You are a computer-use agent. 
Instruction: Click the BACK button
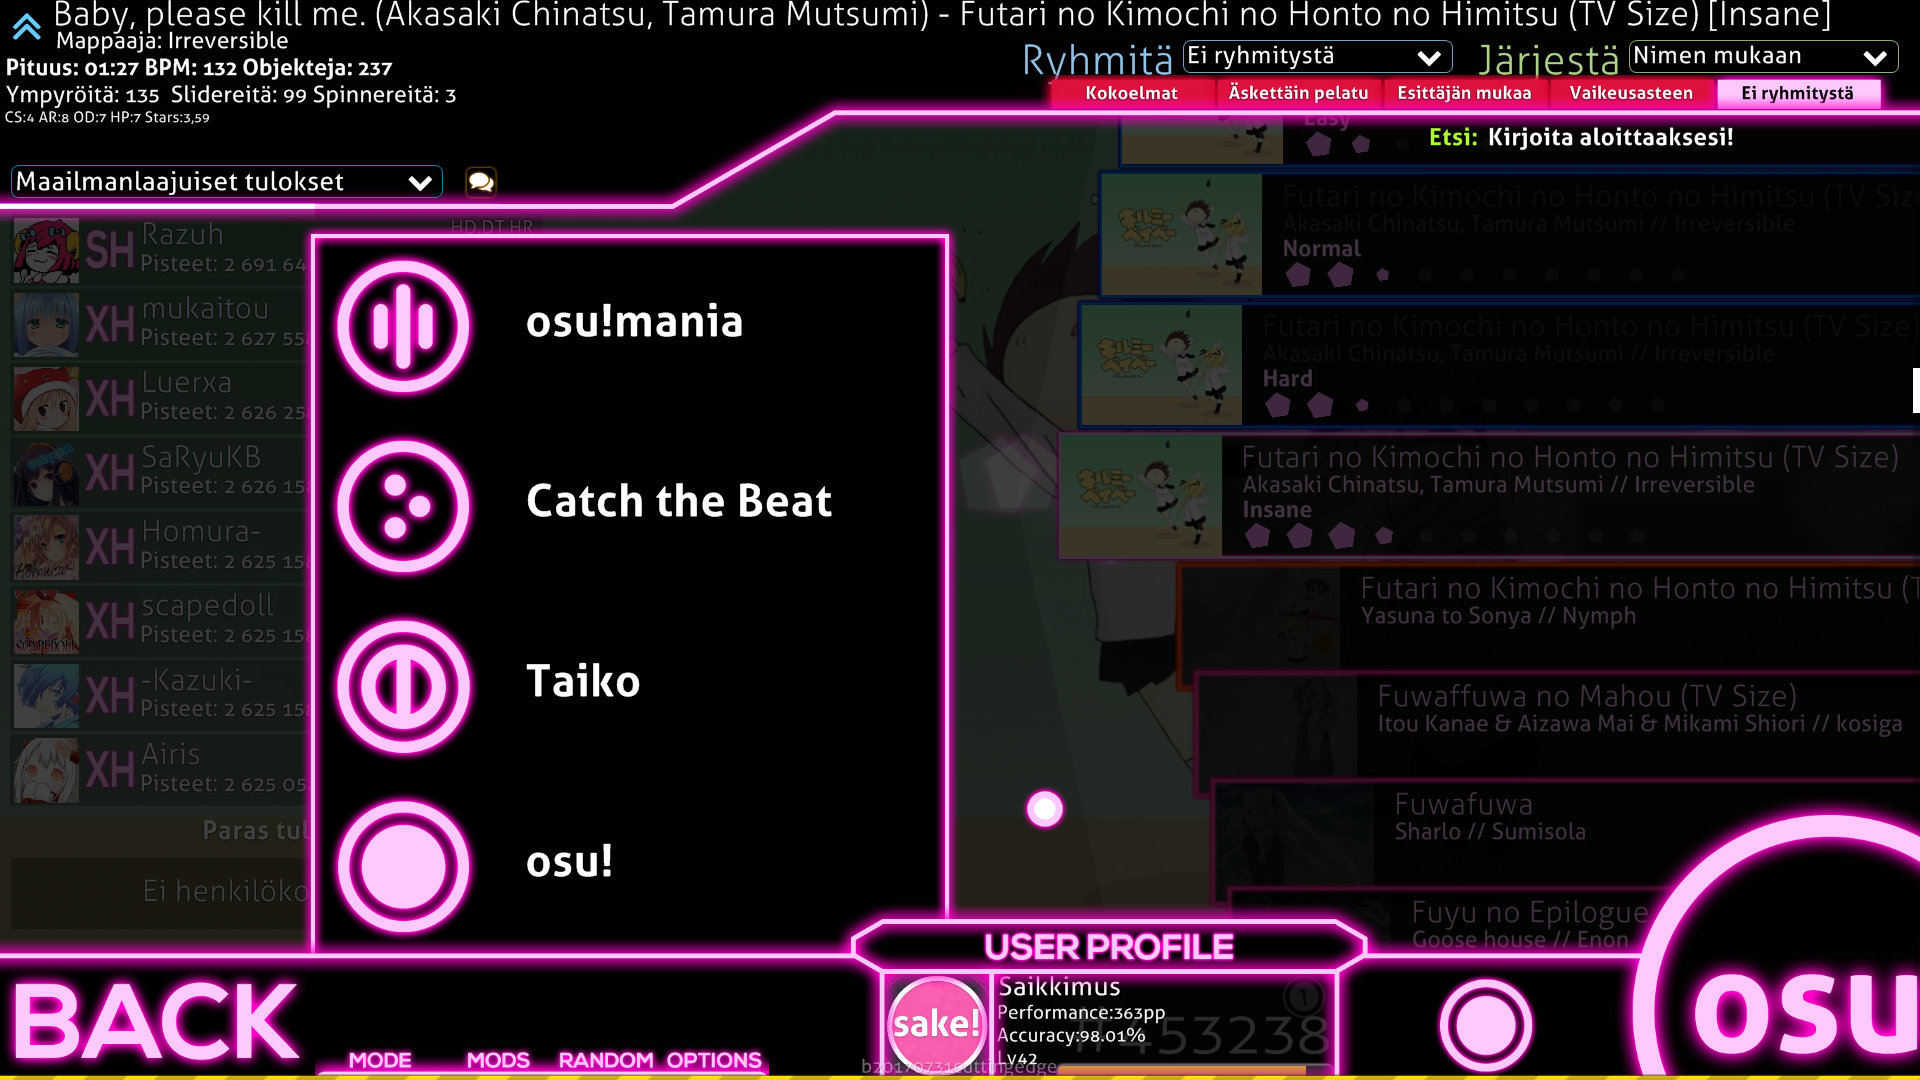click(x=155, y=1020)
